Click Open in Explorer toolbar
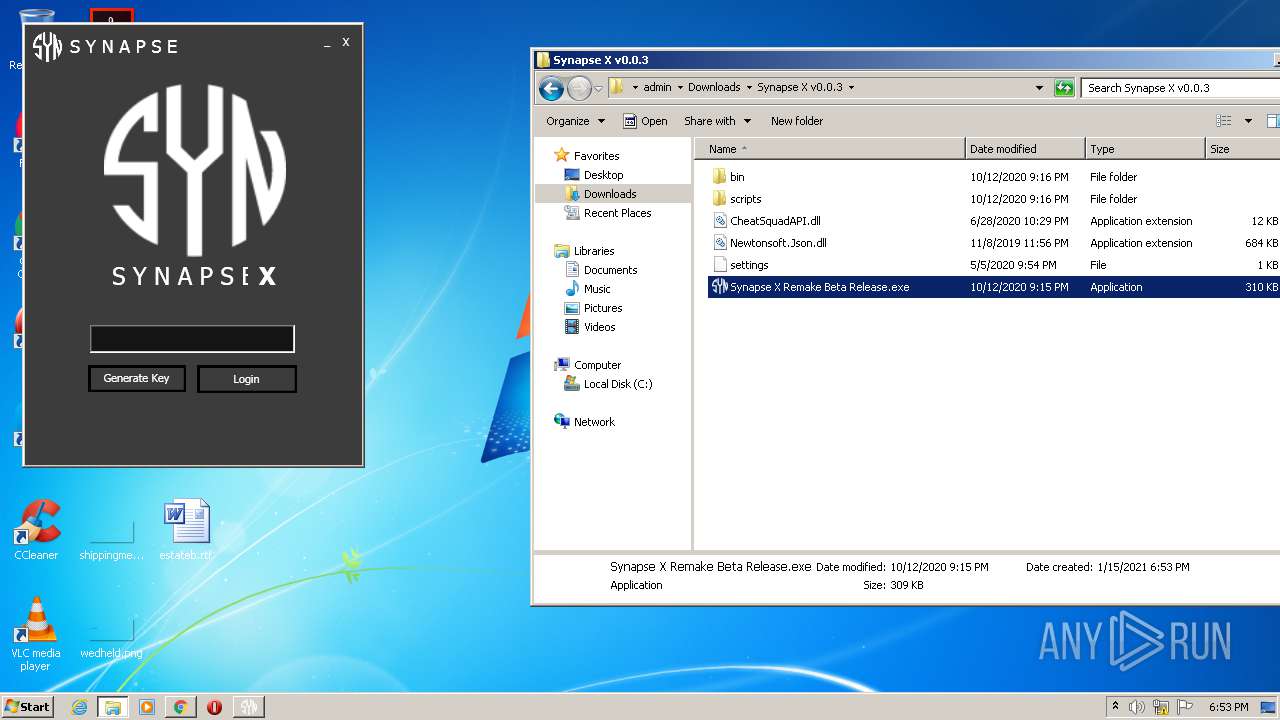Viewport: 1280px width, 720px height. pyautogui.click(x=645, y=121)
